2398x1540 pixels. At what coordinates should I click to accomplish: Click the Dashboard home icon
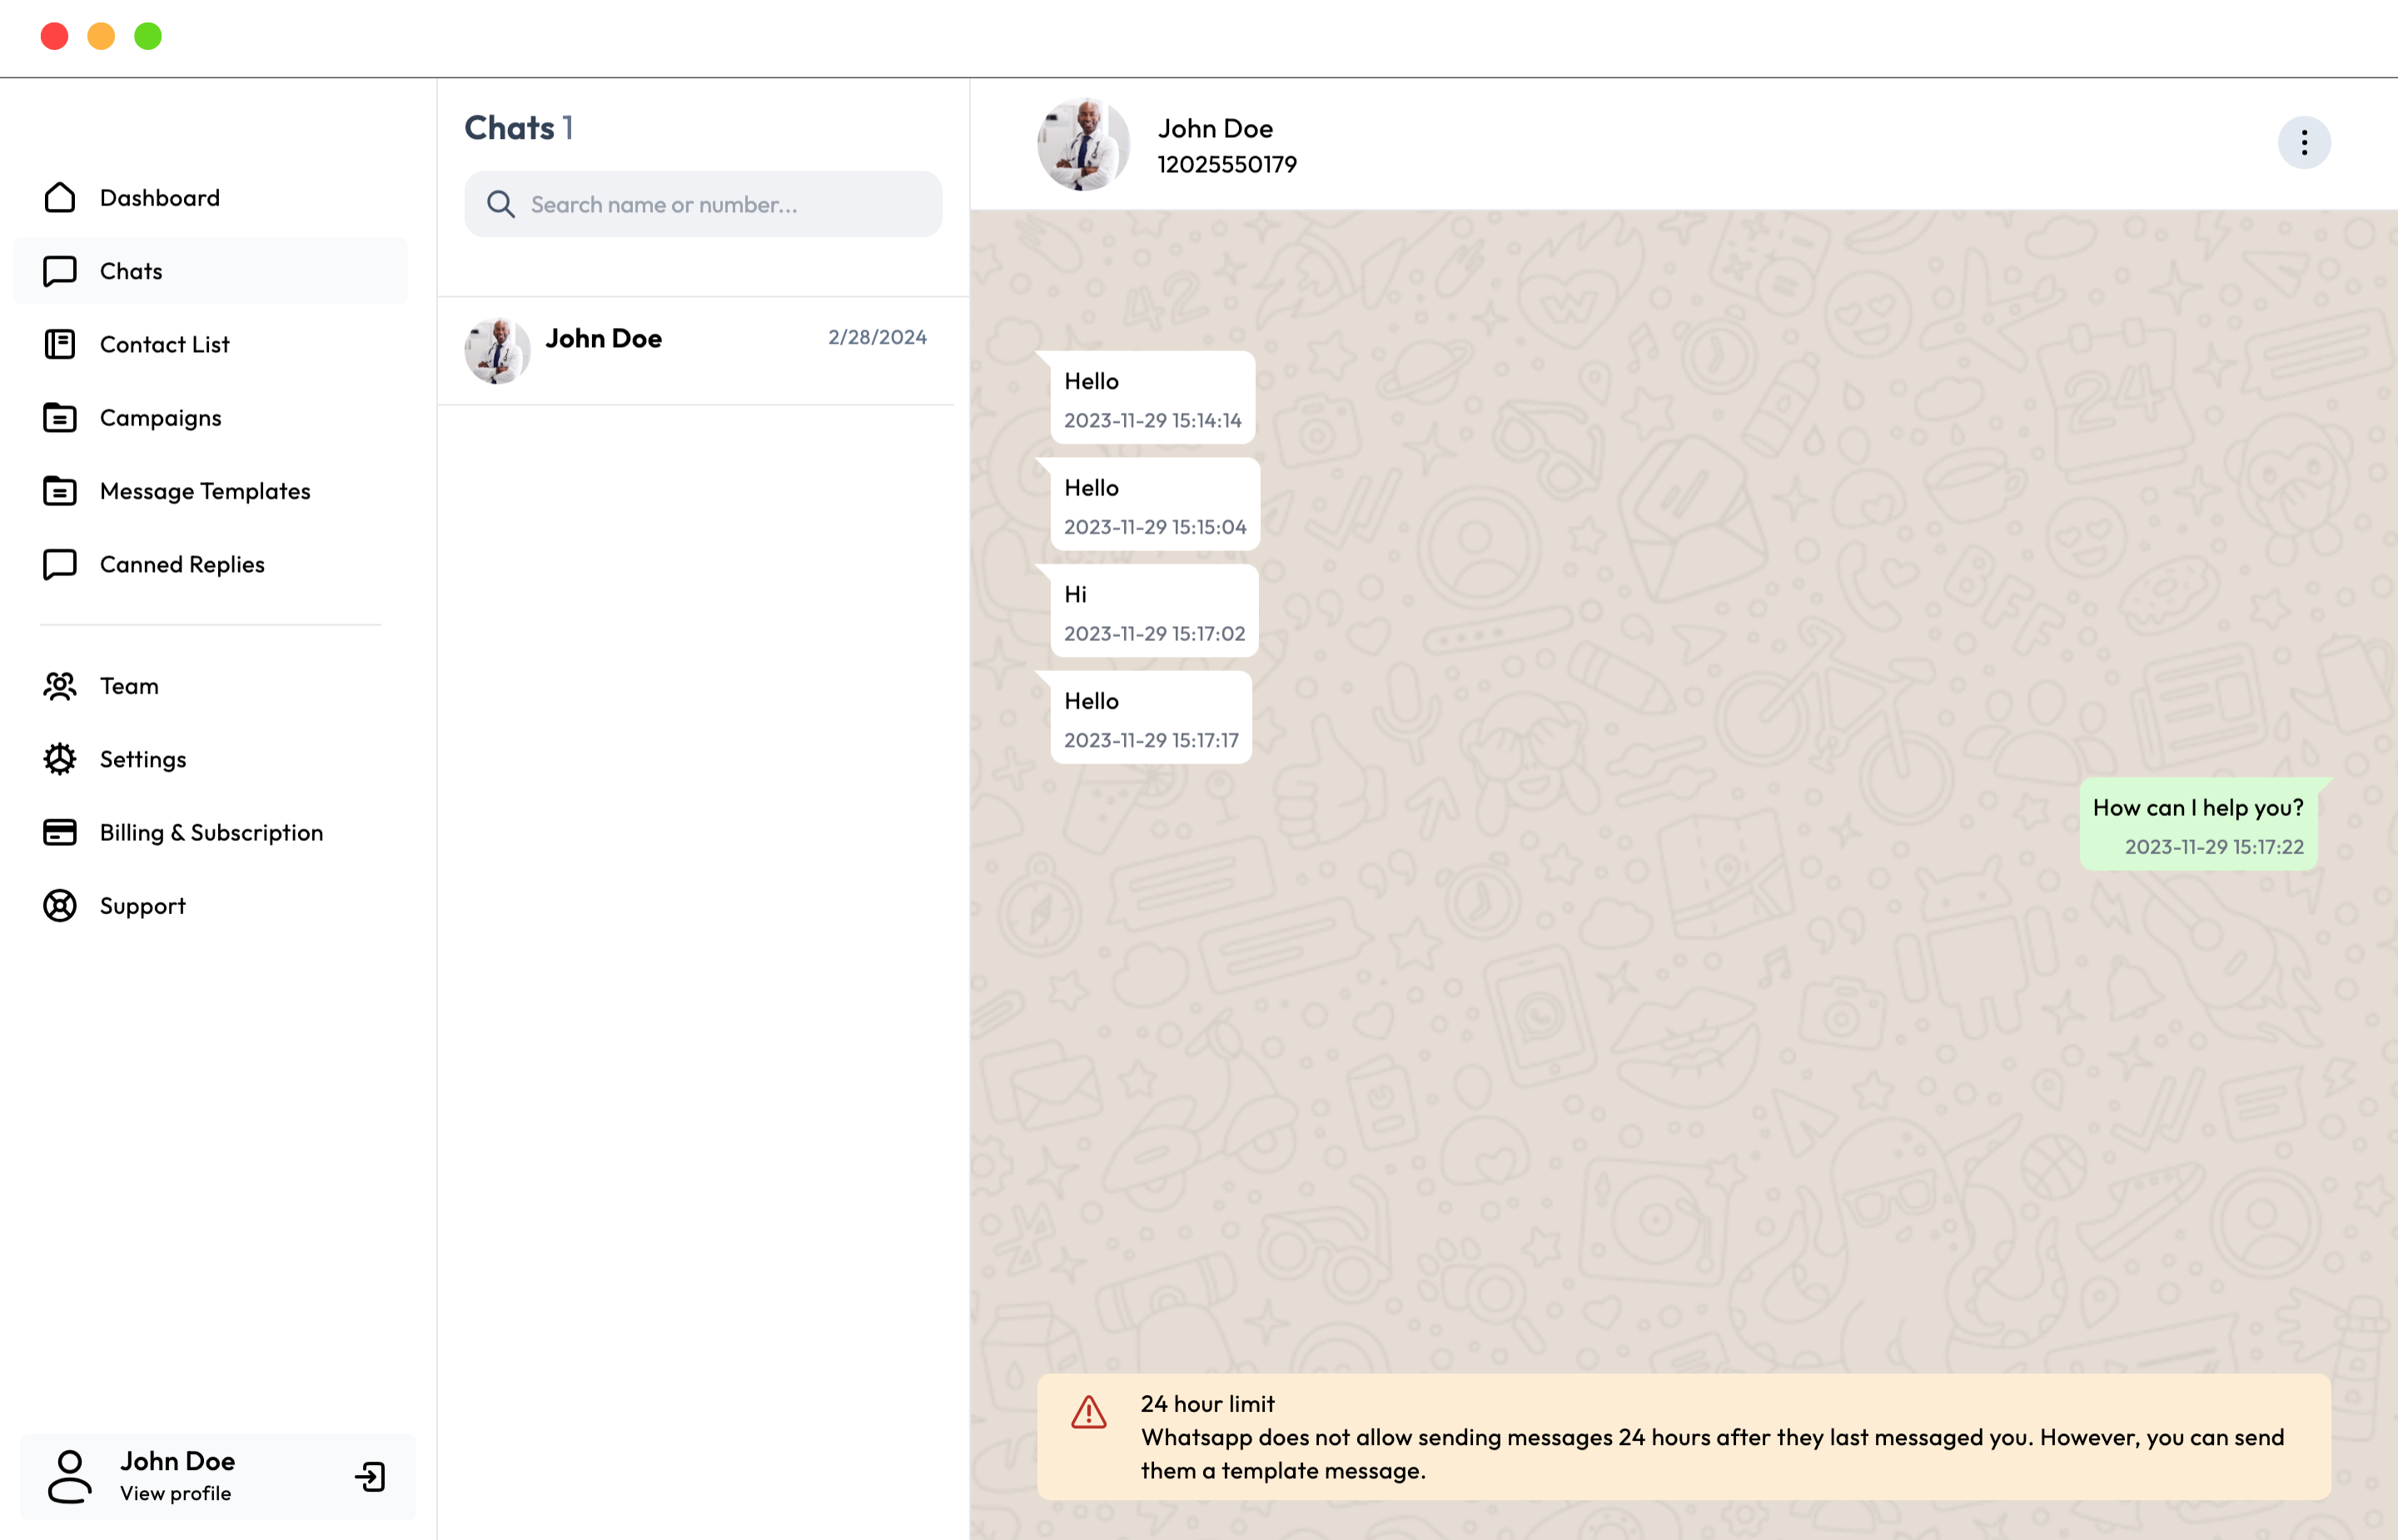[x=60, y=198]
